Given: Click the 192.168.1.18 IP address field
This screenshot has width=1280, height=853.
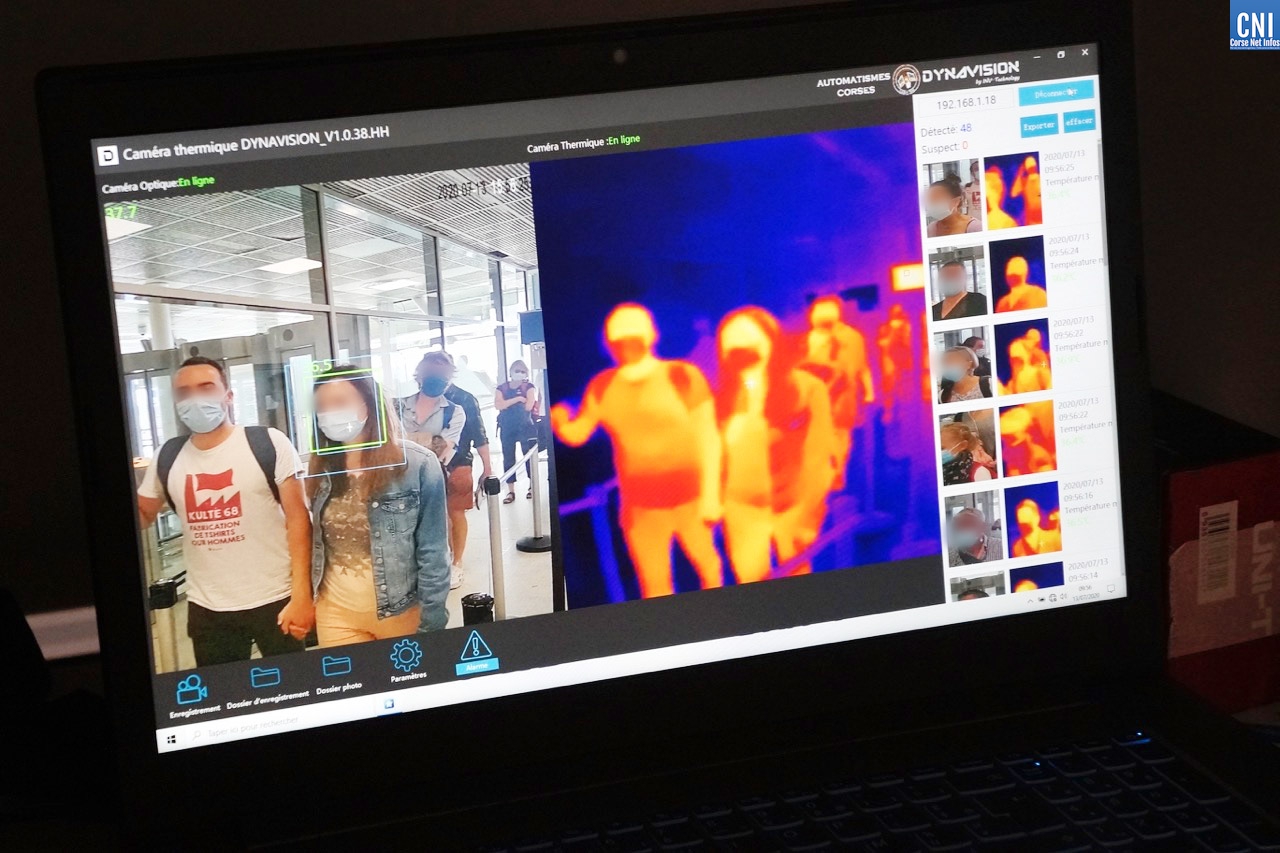Looking at the screenshot, I should pos(967,102).
